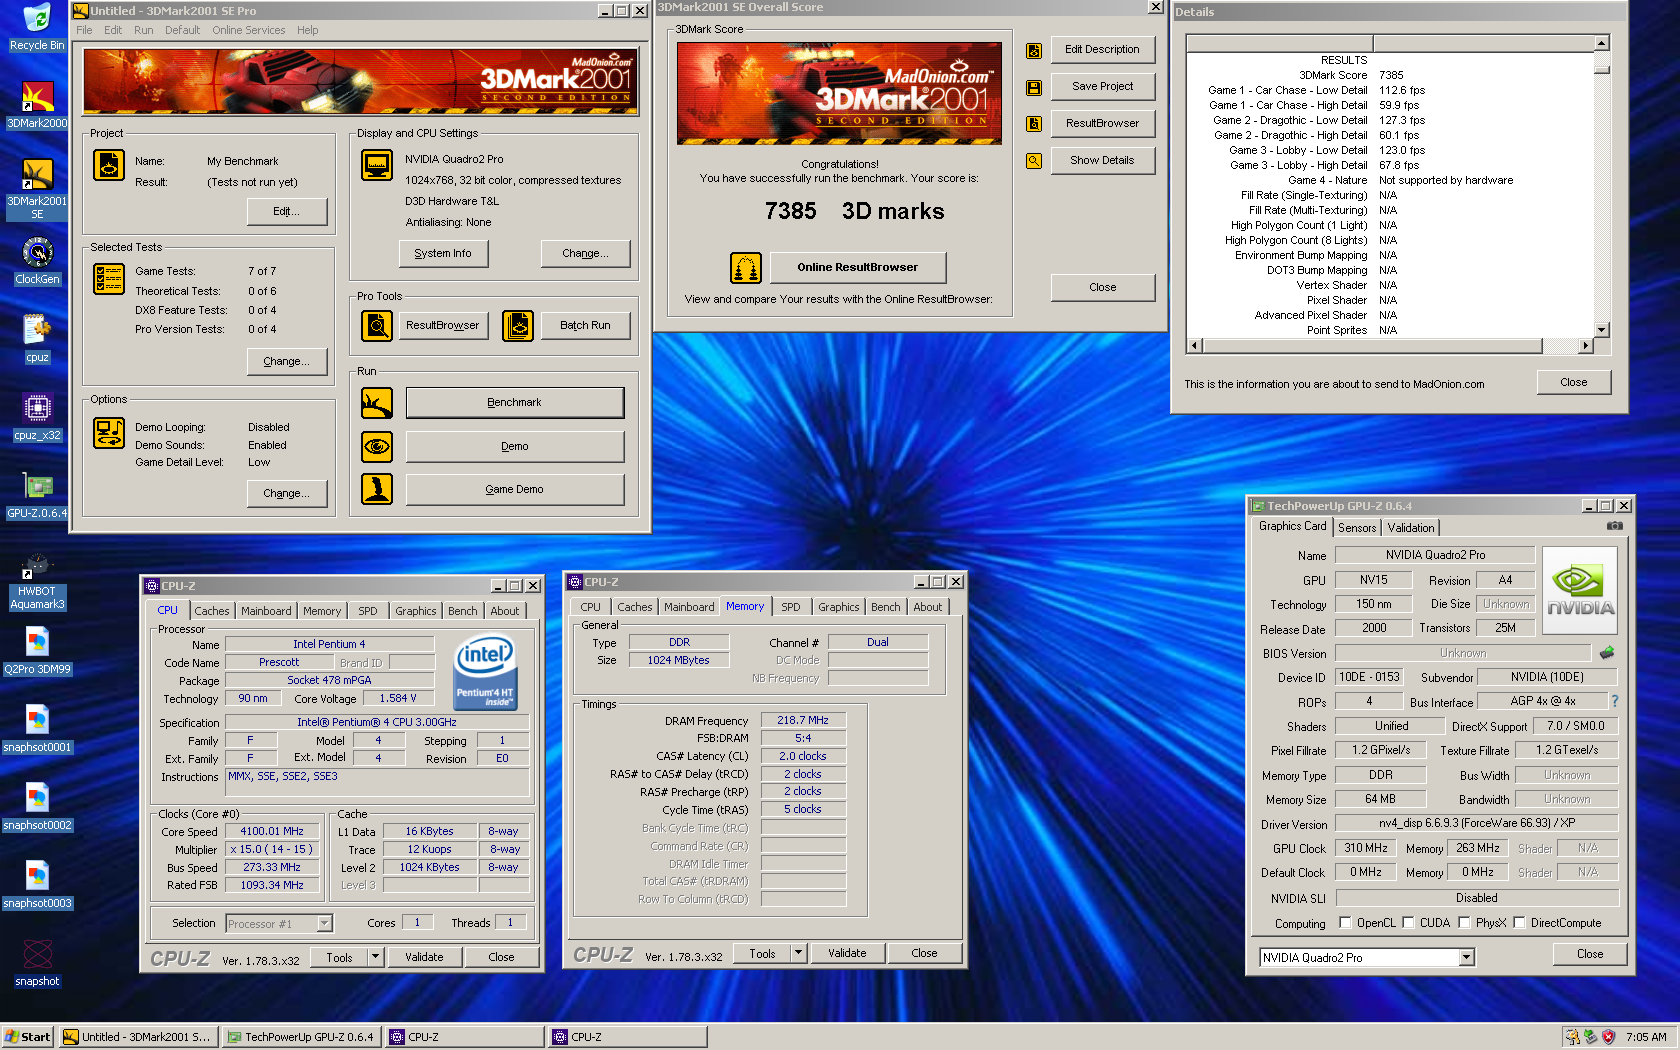Launch the 3DMark2000 desktop icon
This screenshot has height=1050, width=1680.
click(x=37, y=105)
